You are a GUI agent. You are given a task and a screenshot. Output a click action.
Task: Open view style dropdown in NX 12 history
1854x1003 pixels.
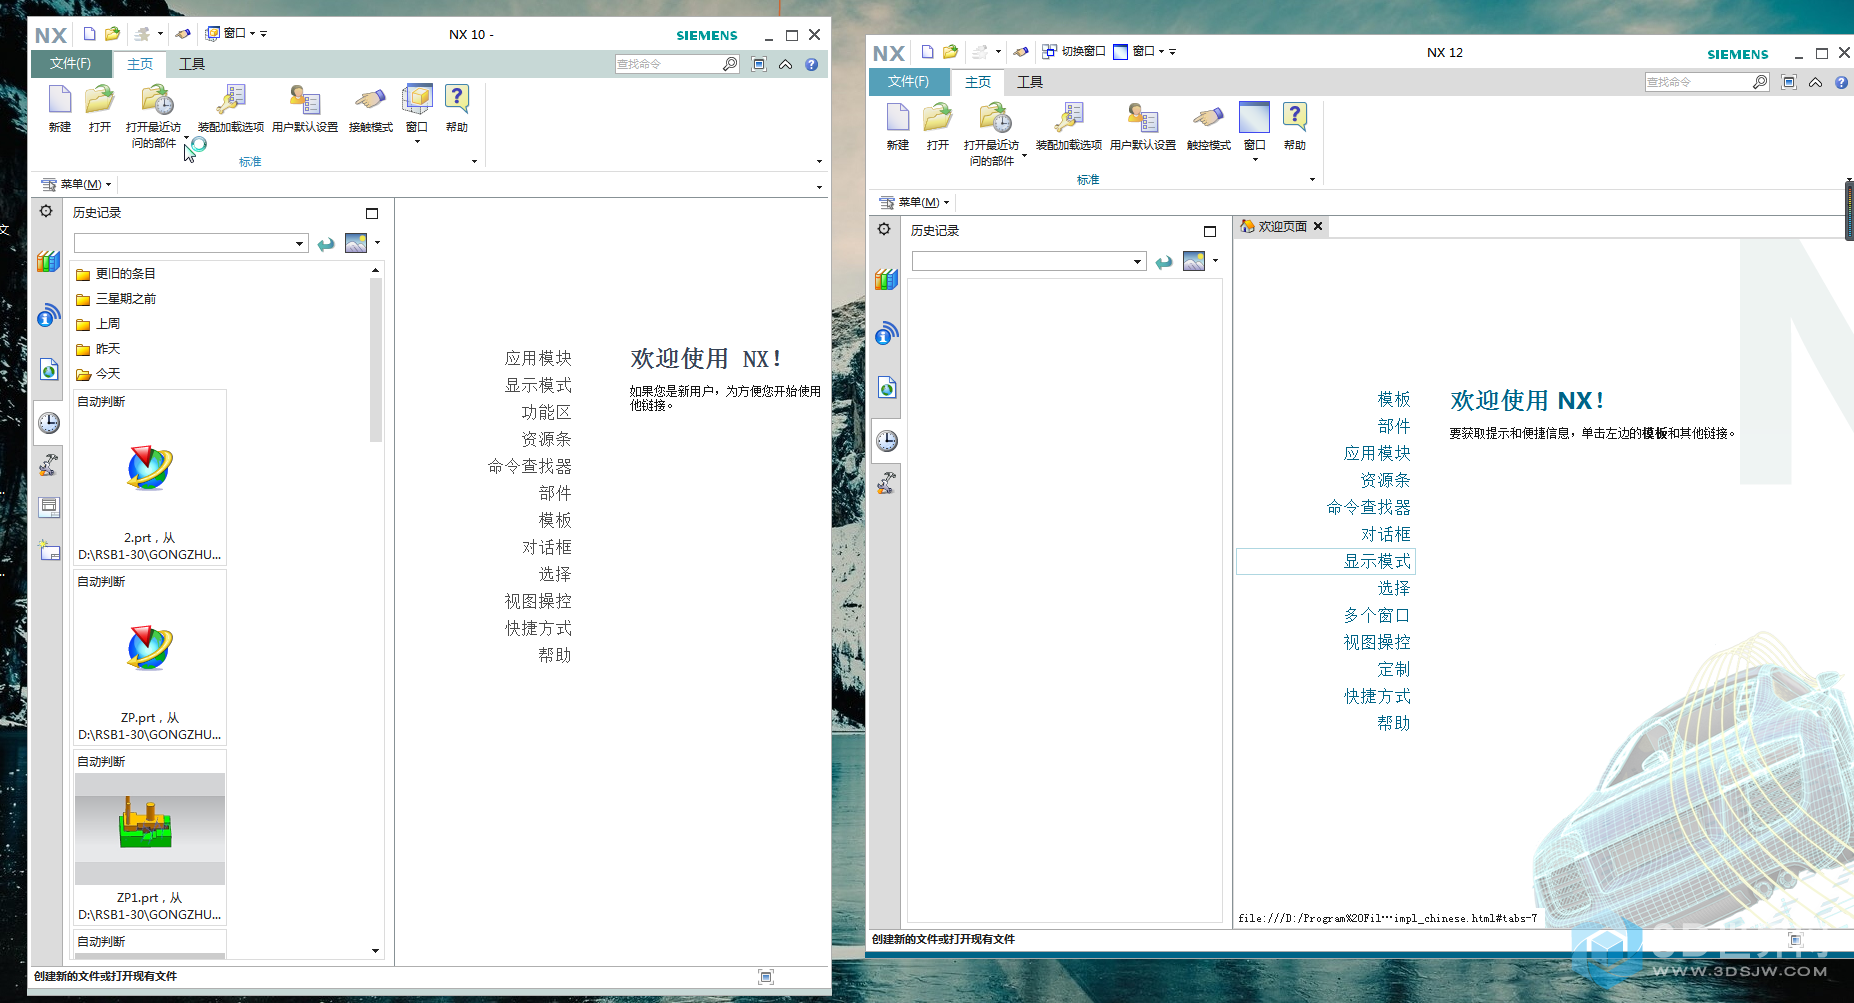tap(1215, 261)
